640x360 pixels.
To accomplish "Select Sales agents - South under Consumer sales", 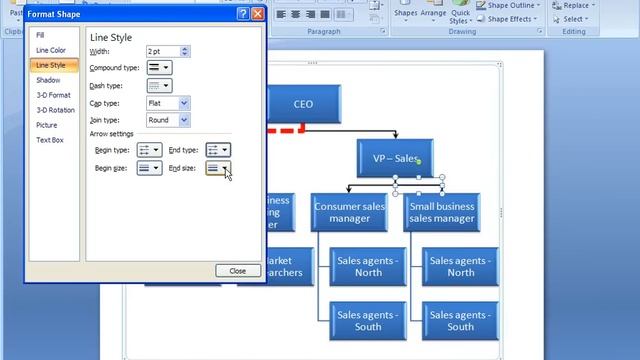I will [368, 321].
